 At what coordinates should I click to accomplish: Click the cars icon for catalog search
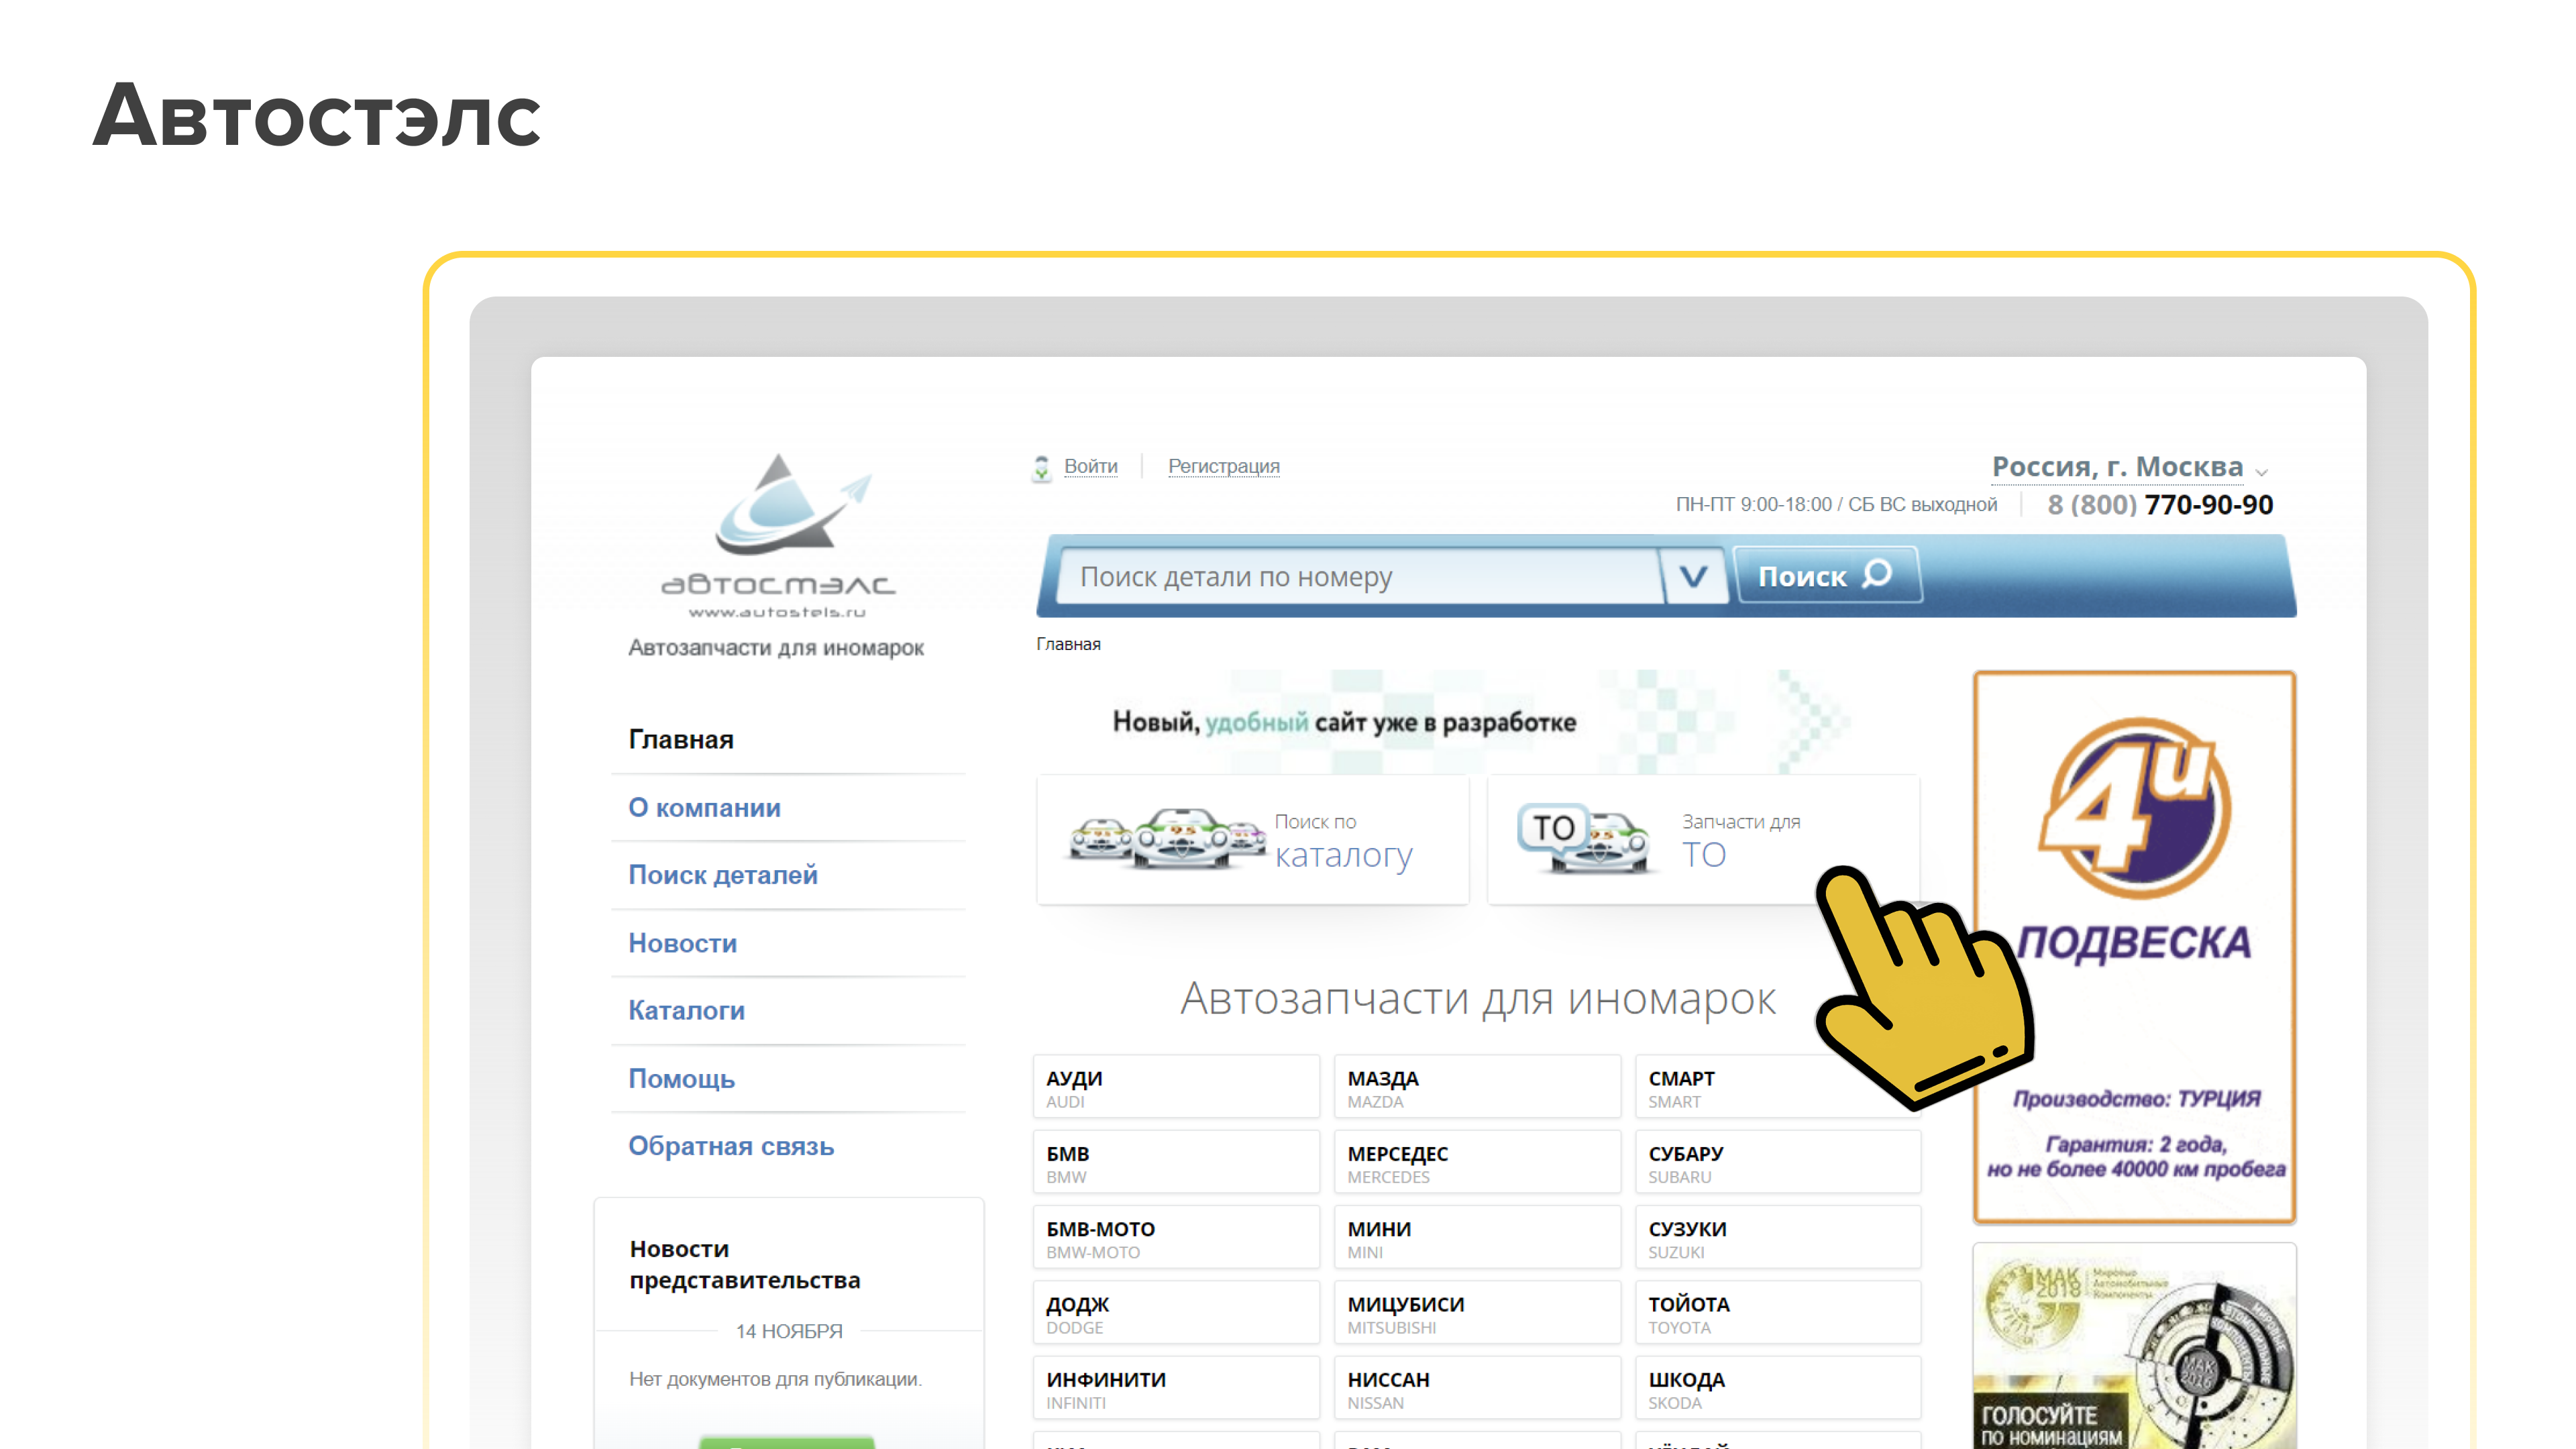[1166, 839]
